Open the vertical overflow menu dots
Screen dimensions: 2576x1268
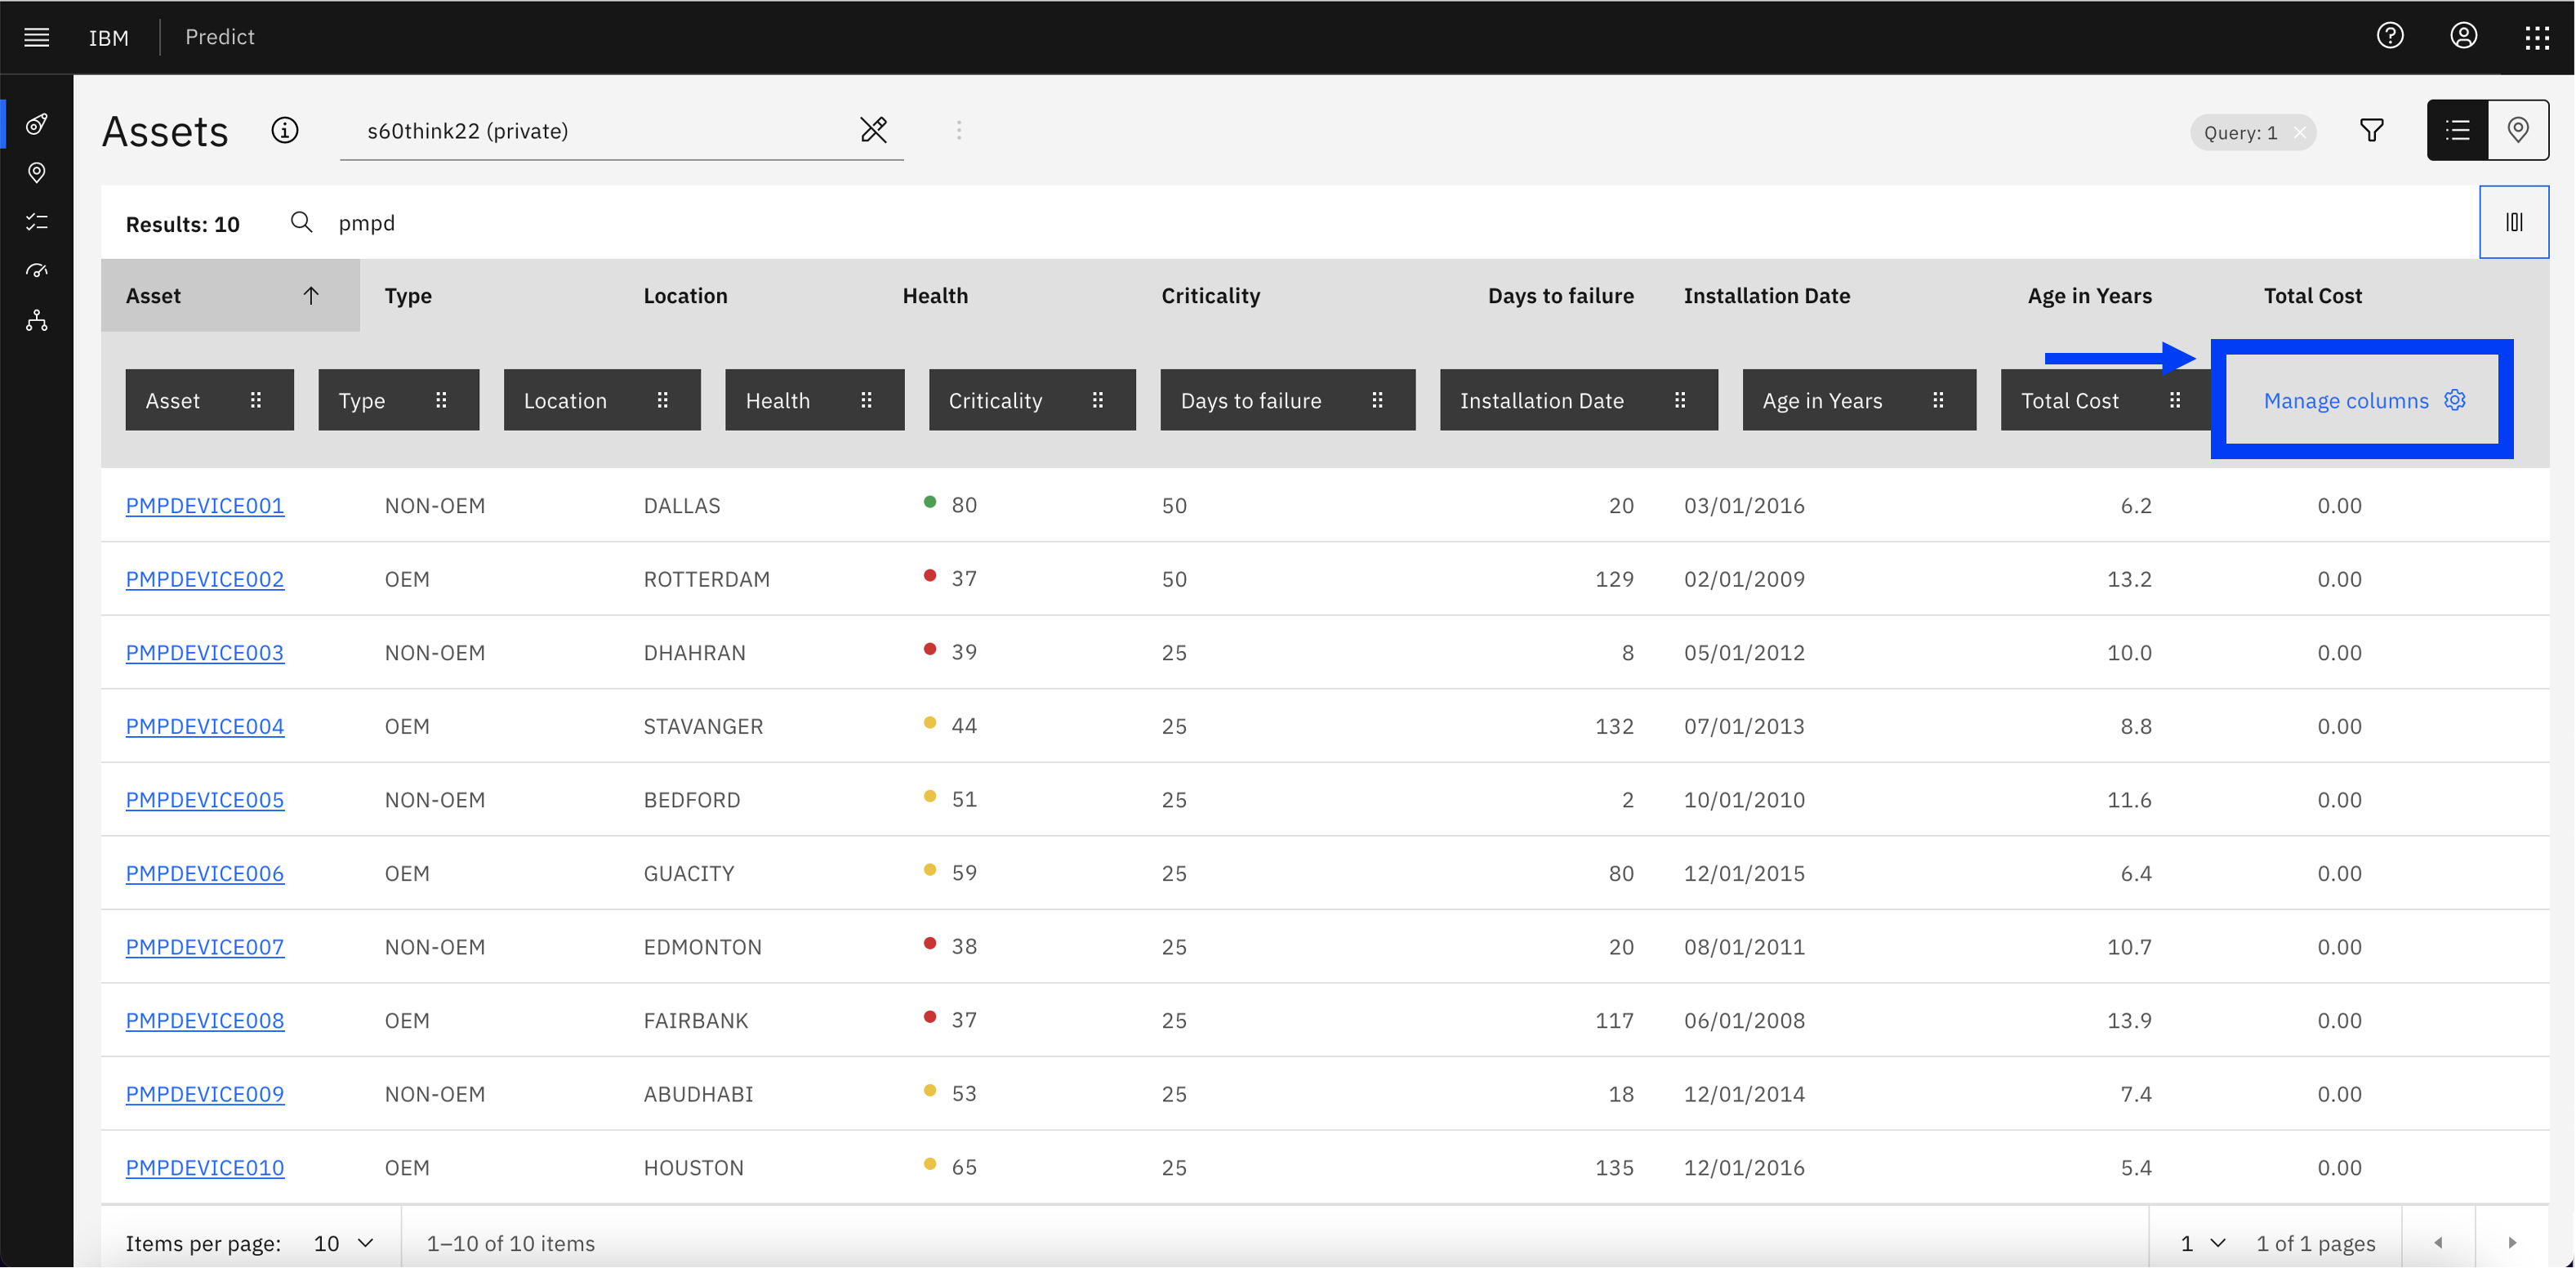[959, 131]
